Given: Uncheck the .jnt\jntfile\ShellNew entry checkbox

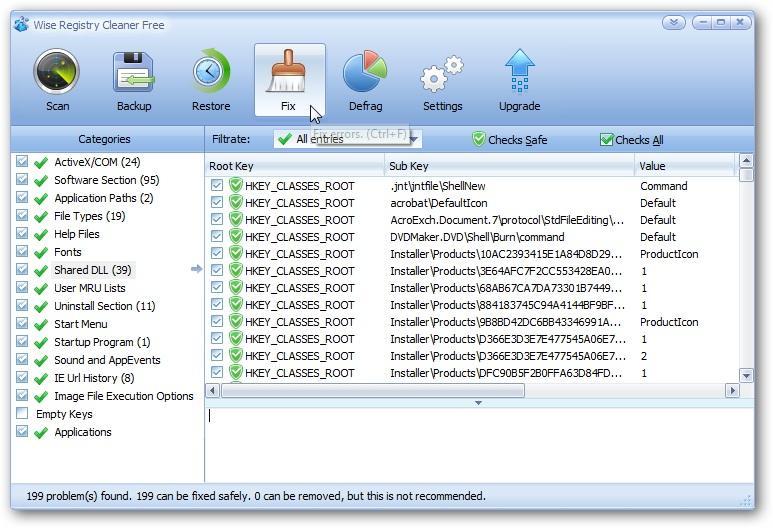Looking at the screenshot, I should coord(216,185).
